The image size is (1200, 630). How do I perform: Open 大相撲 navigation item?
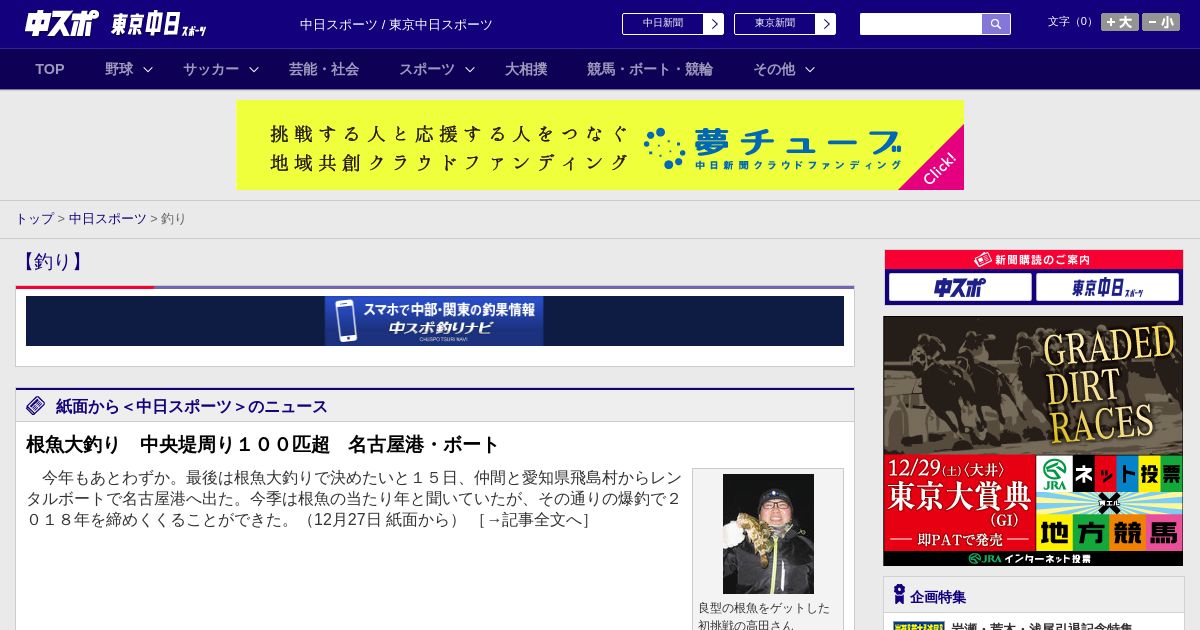coord(526,69)
